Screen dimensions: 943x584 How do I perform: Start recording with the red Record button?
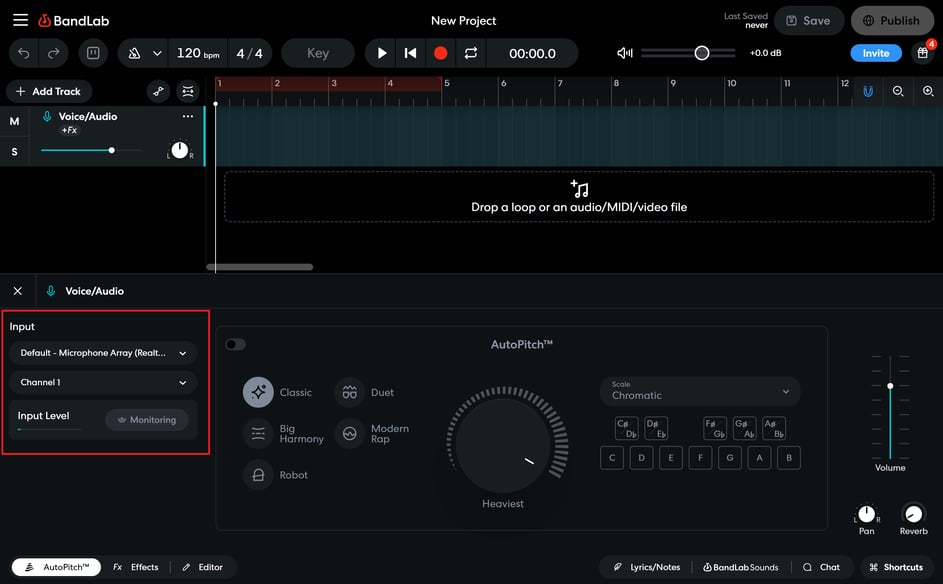[x=440, y=54]
